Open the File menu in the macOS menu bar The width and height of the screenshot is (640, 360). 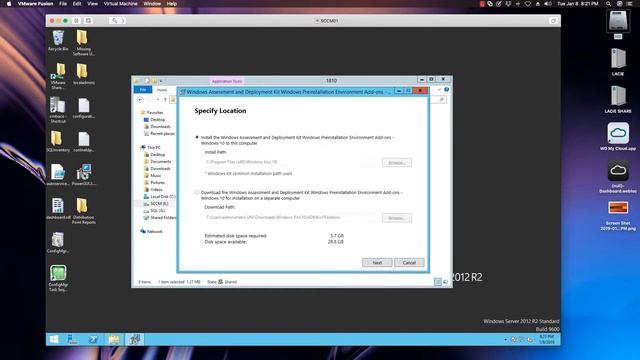(63, 4)
